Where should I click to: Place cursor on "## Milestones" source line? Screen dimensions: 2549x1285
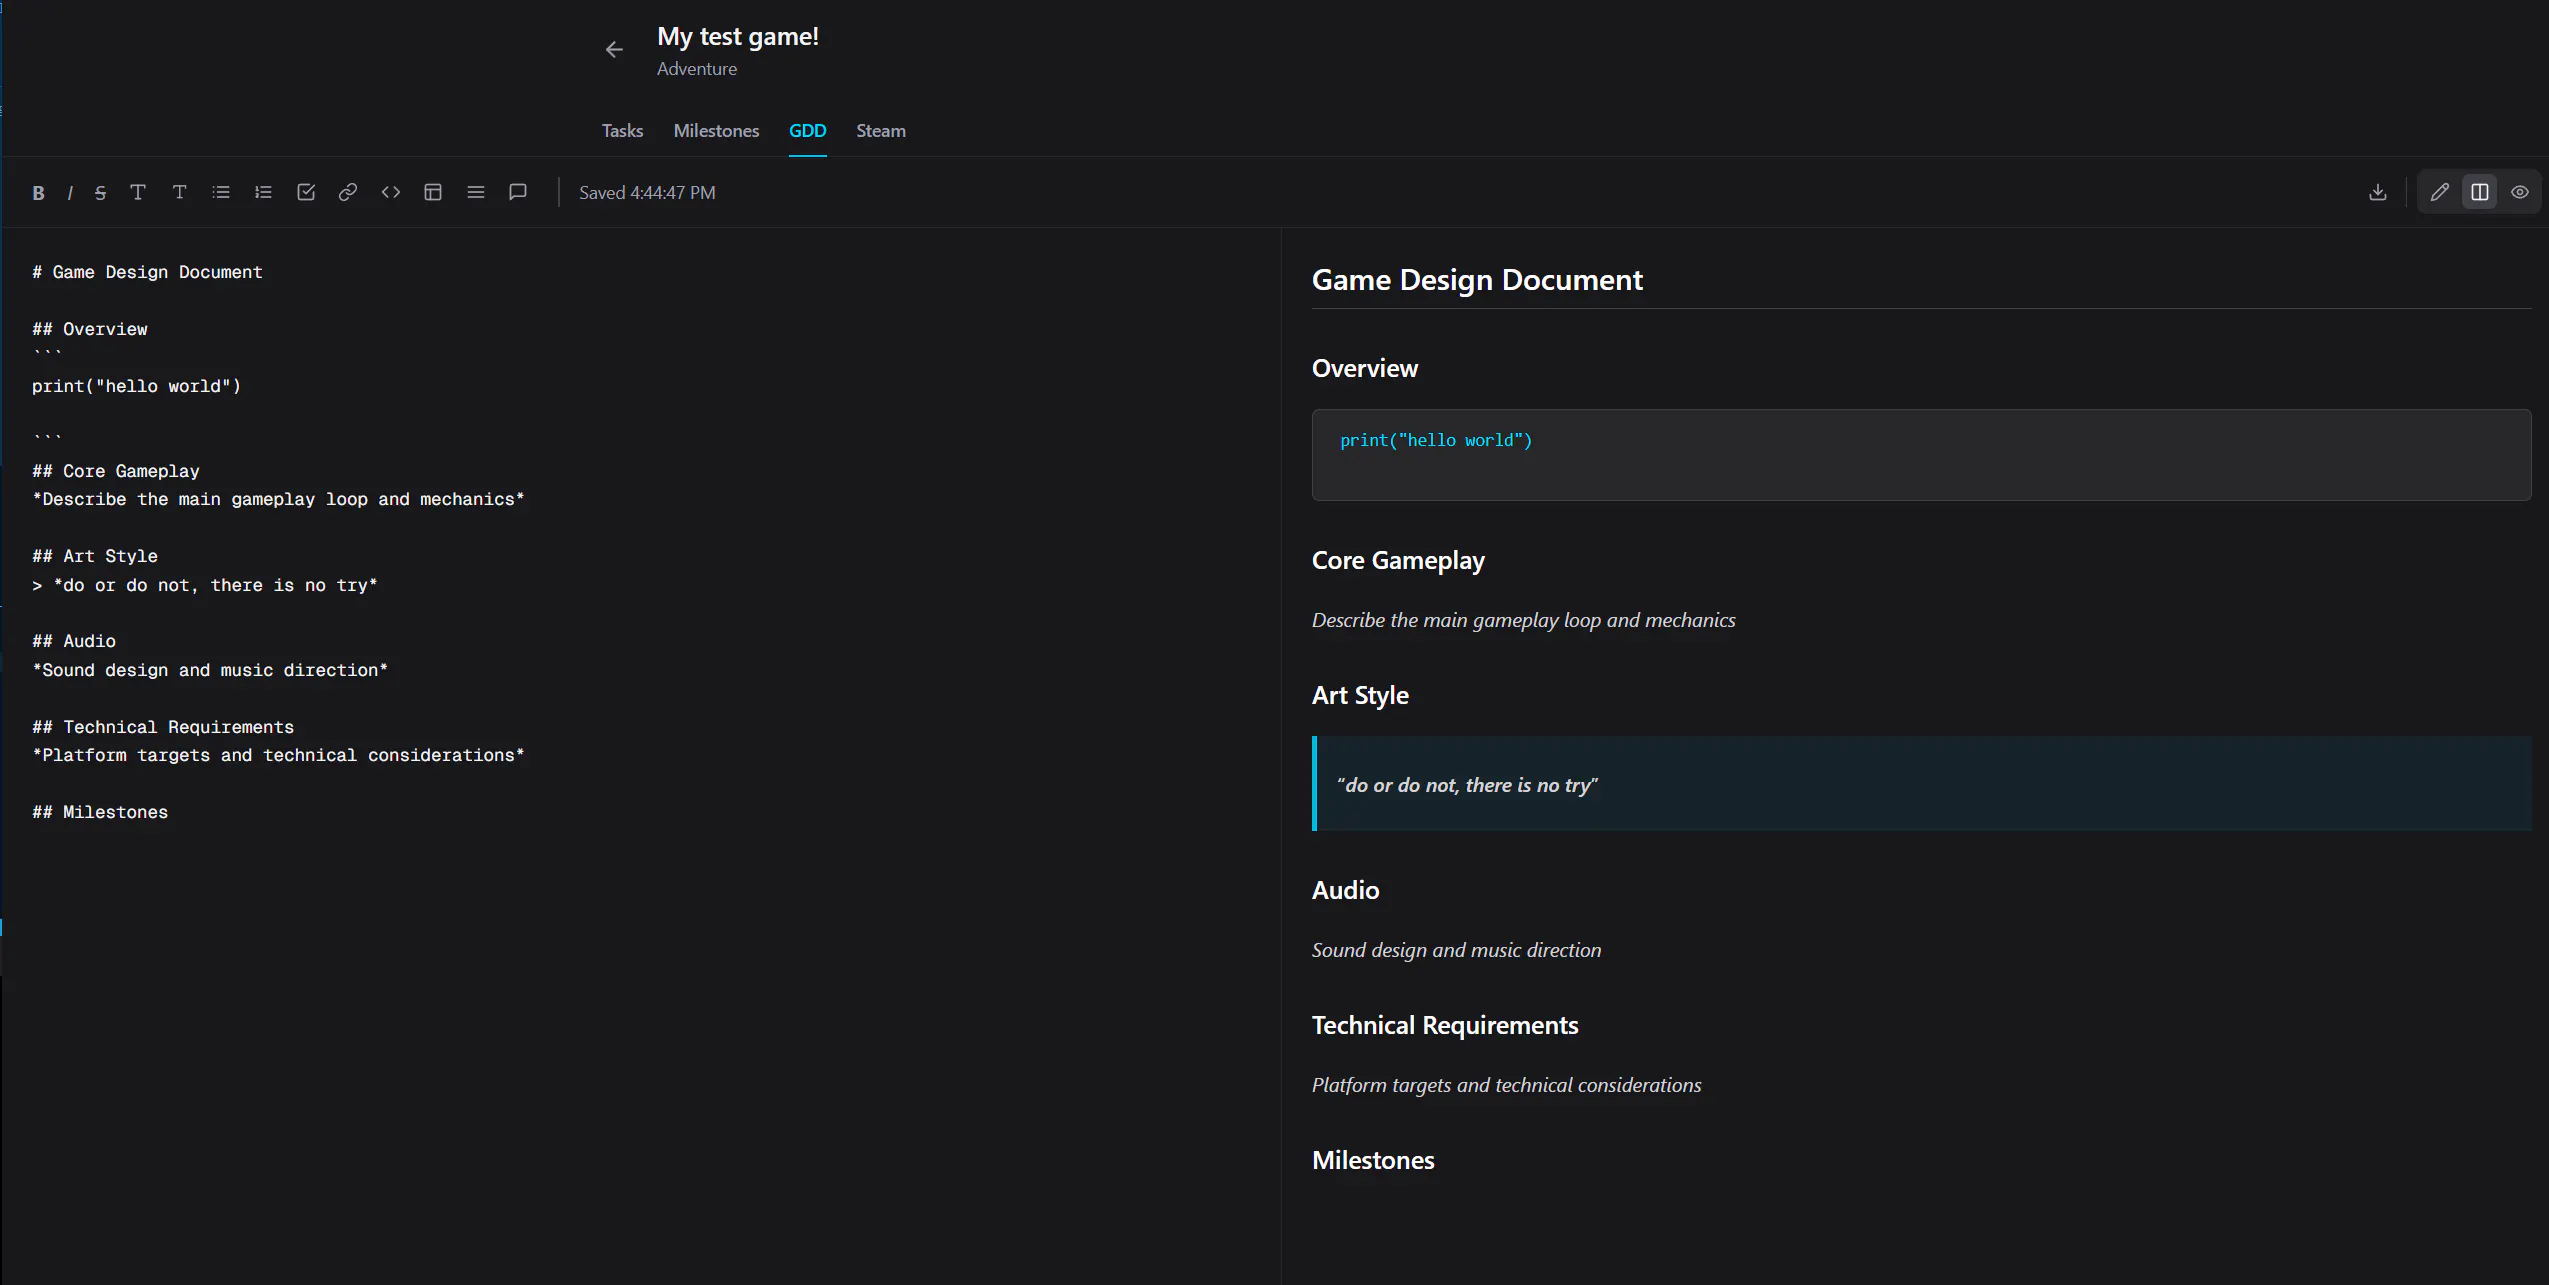click(100, 812)
